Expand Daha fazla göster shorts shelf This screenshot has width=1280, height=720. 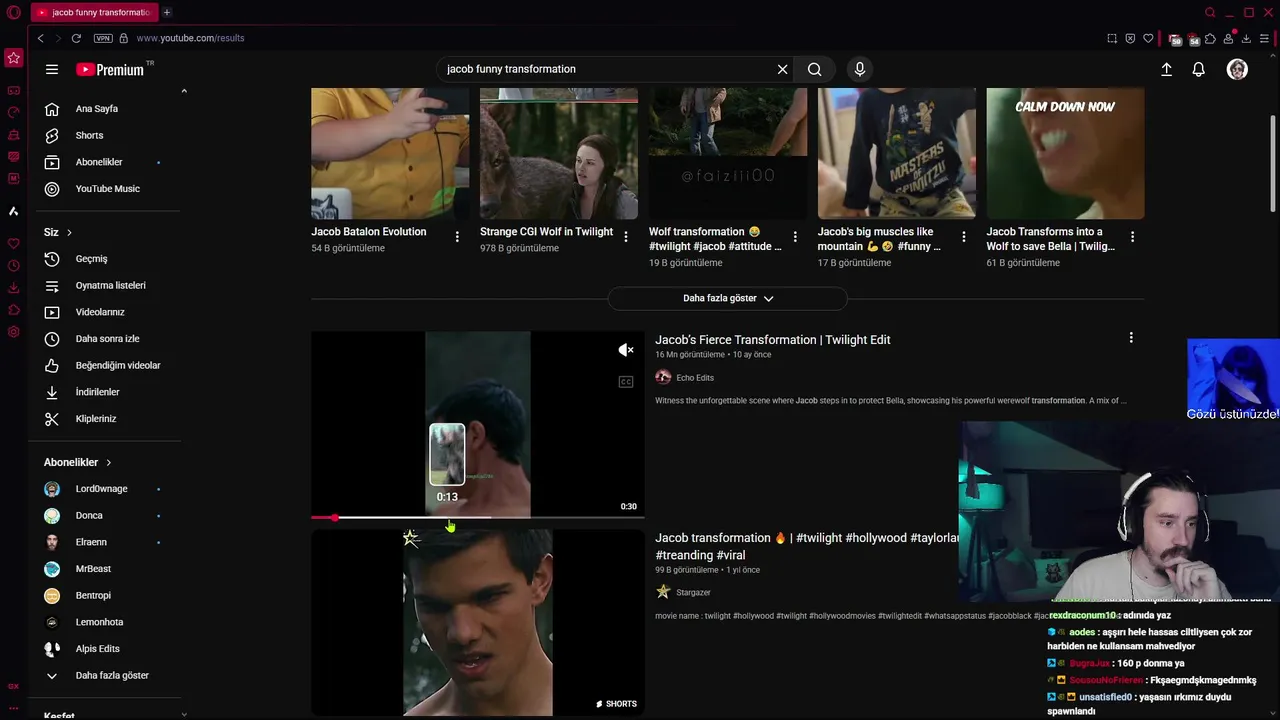[x=728, y=298]
